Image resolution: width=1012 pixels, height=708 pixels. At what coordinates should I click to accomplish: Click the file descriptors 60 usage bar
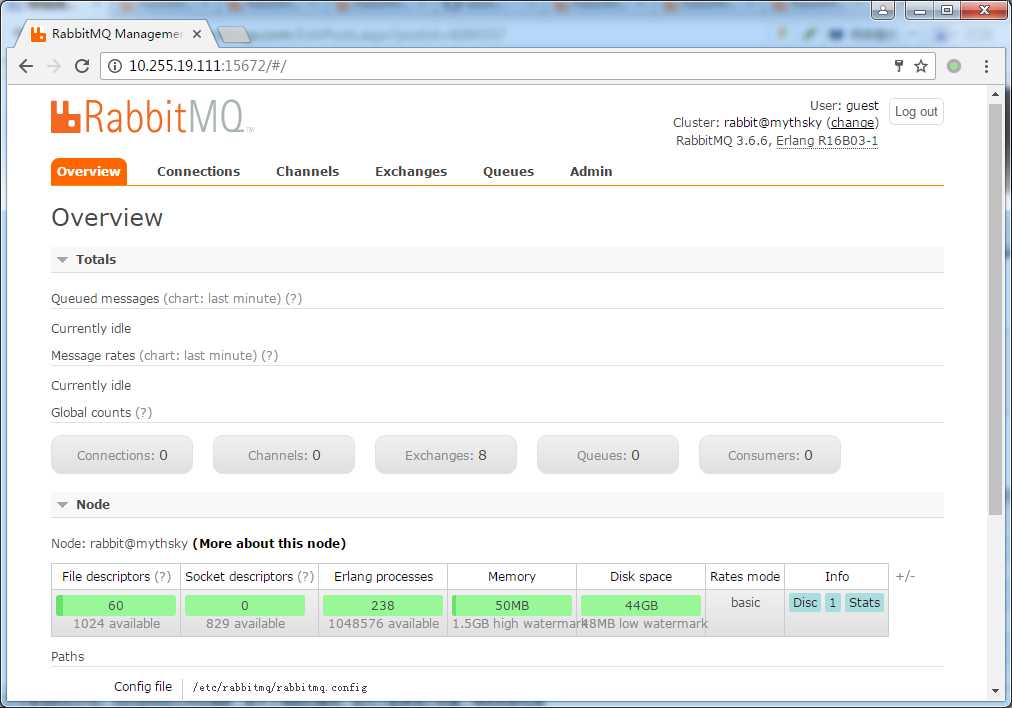click(x=116, y=605)
